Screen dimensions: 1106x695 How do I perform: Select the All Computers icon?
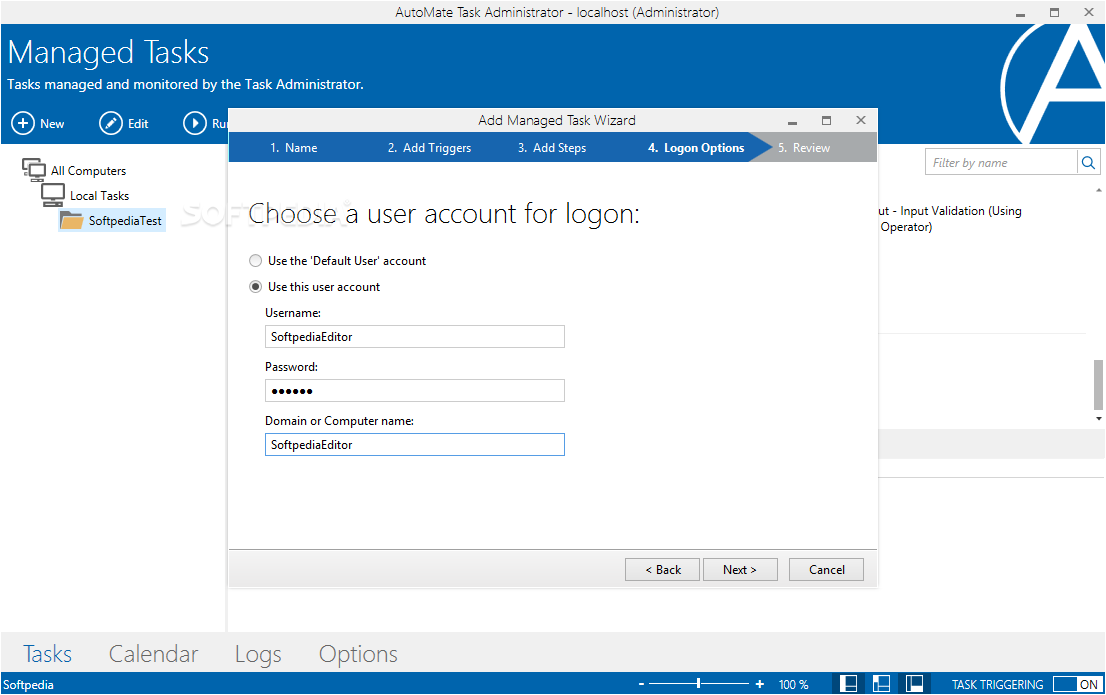(x=34, y=170)
